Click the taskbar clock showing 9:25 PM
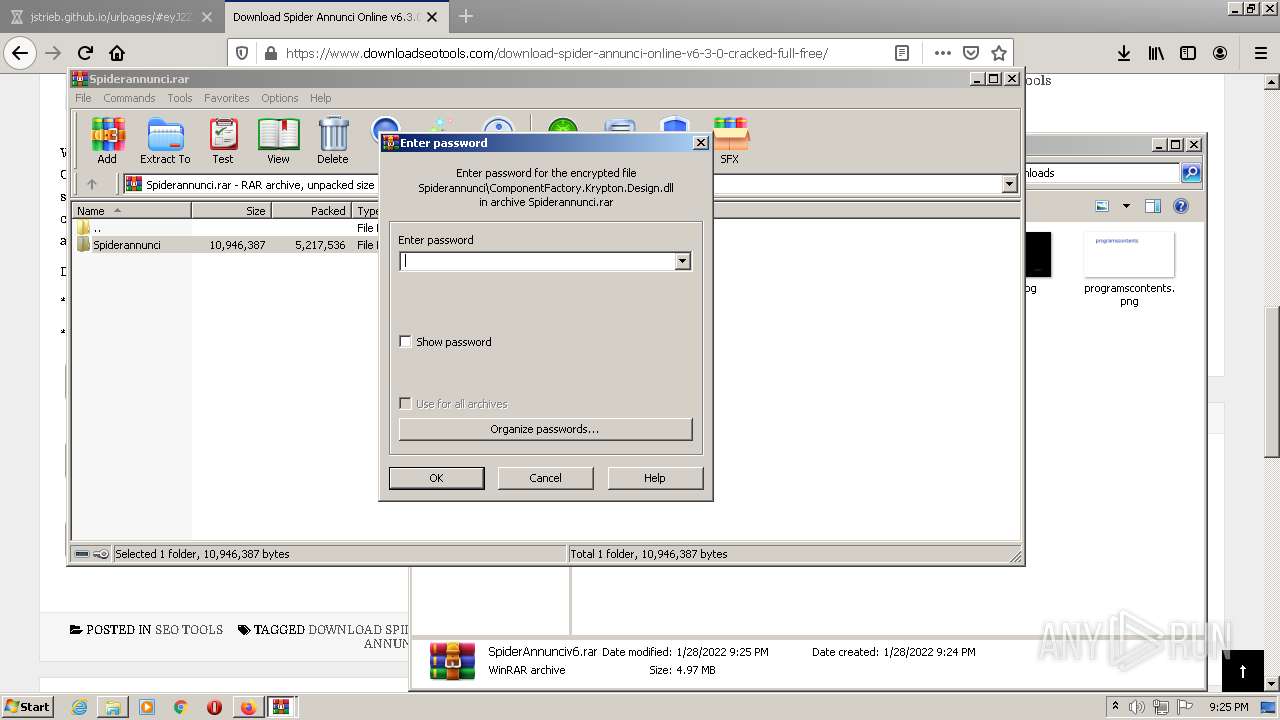Viewport: 1280px width, 720px height. (1228, 707)
